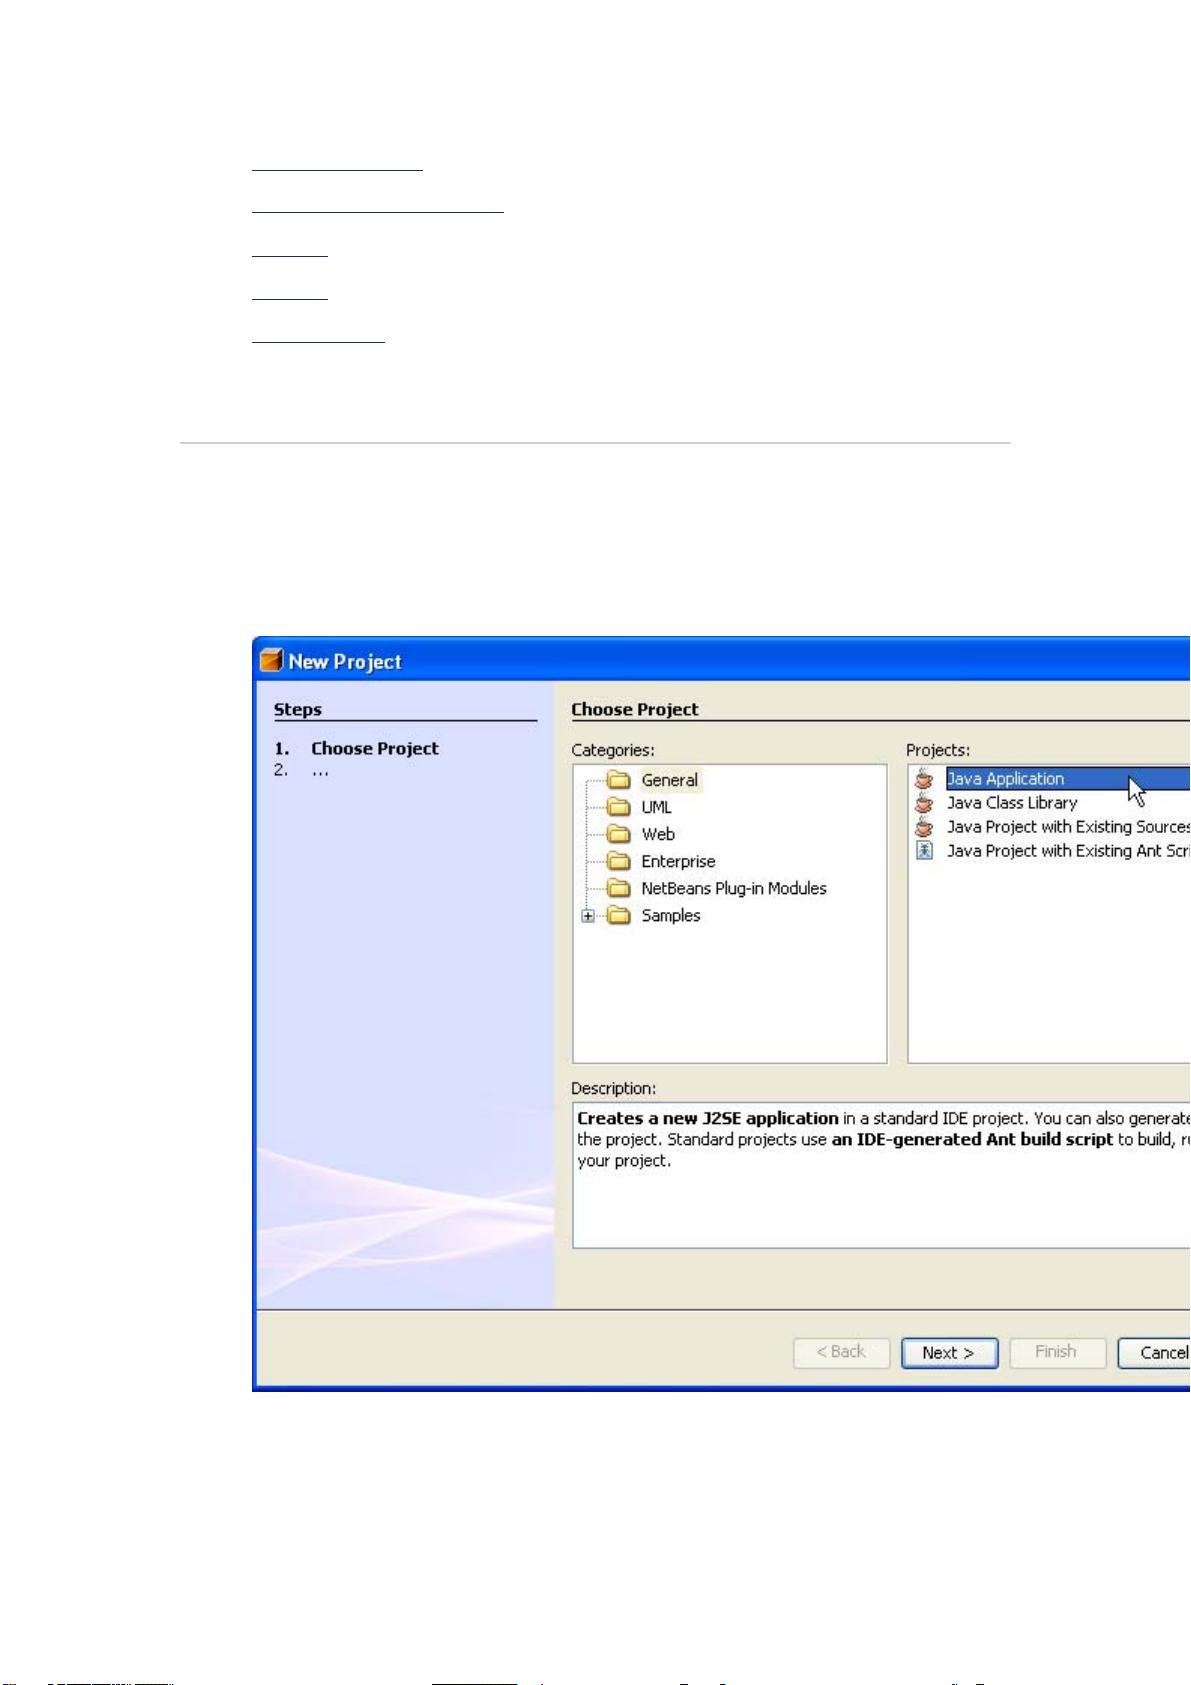The height and width of the screenshot is (1685, 1191).
Task: Click inside the Description text box
Action: pyautogui.click(x=881, y=1175)
